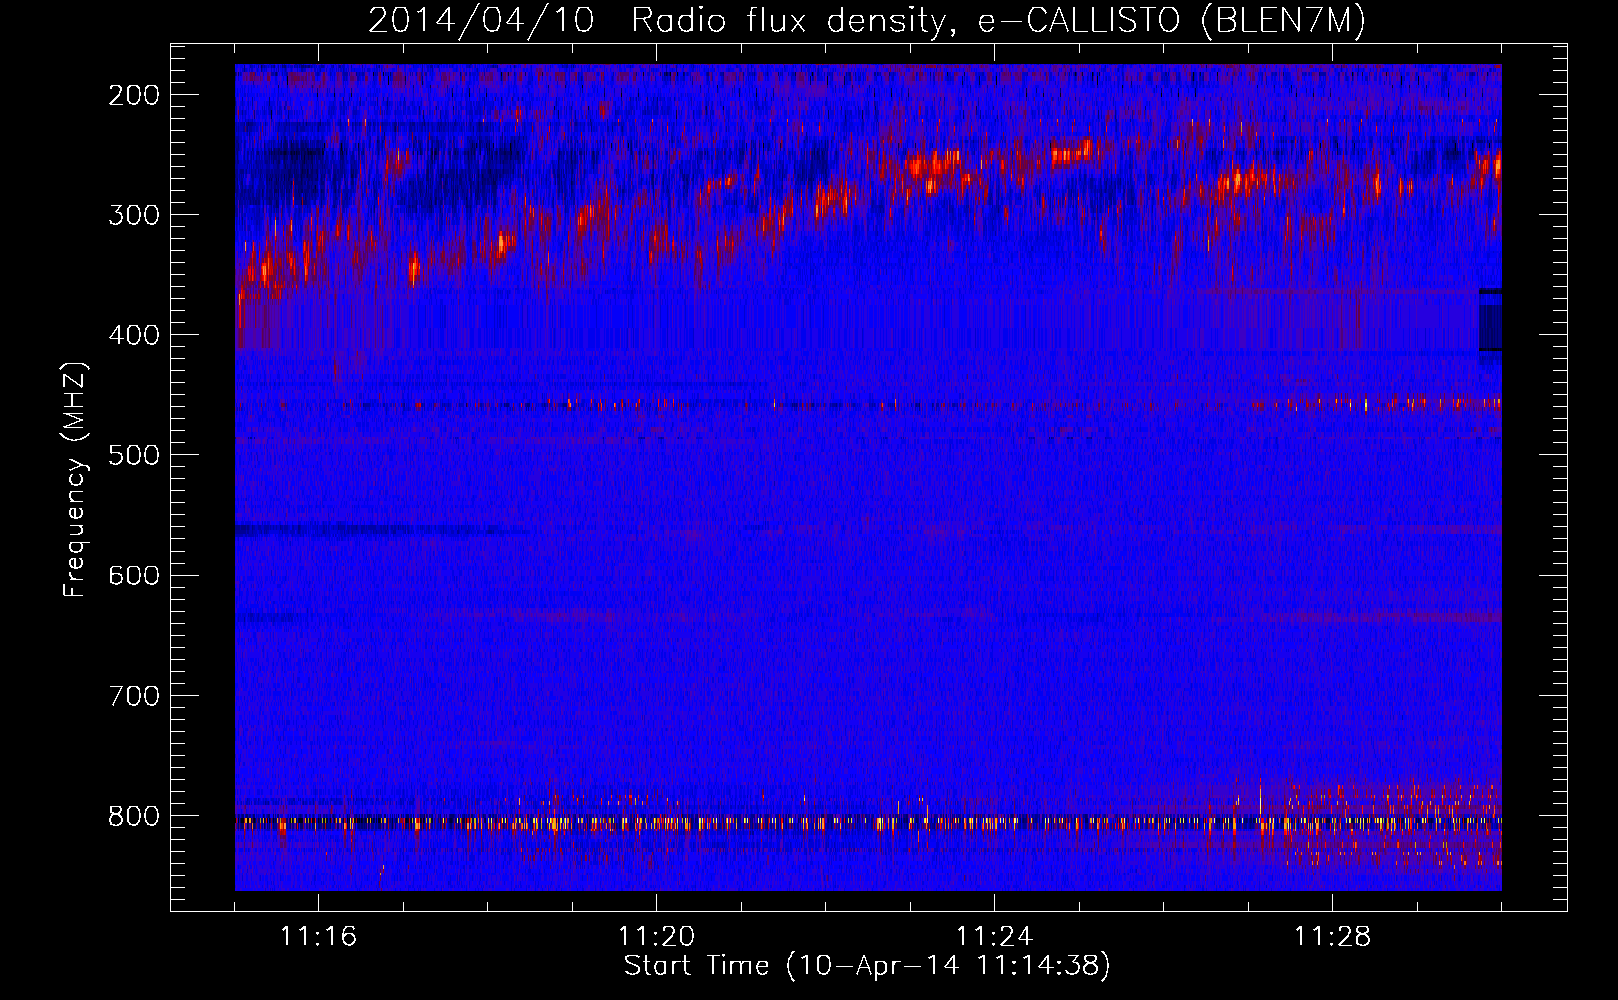Click the 300 frequency tick label

point(133,215)
